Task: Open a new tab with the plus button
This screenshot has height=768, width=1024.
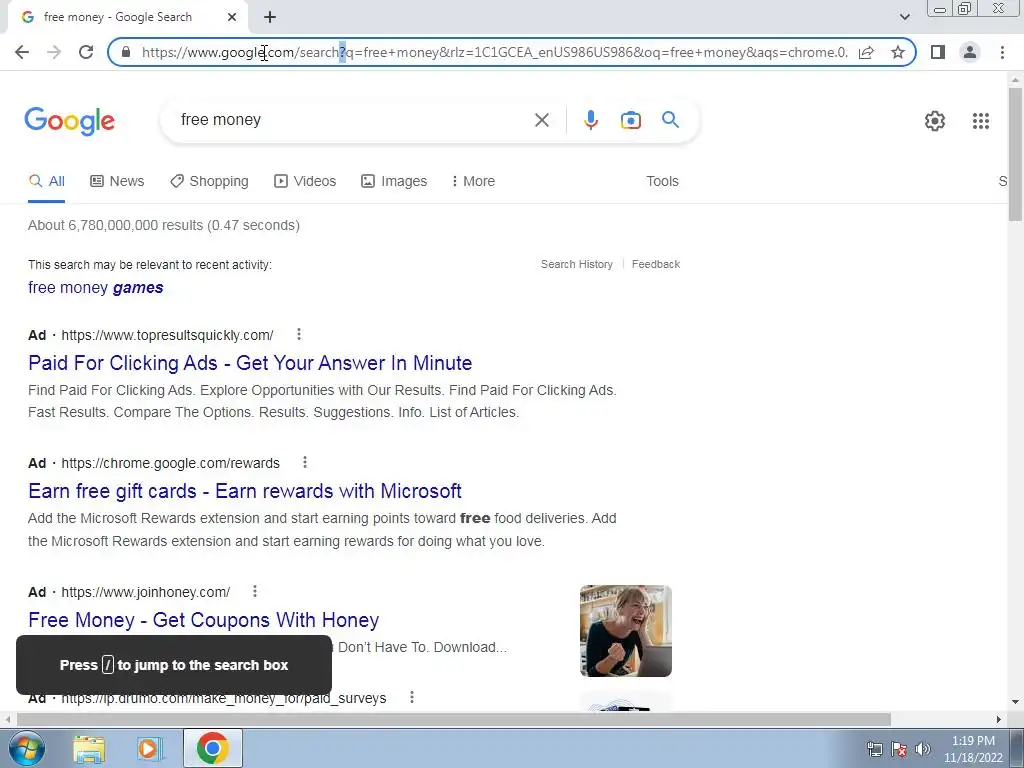Action: [270, 17]
